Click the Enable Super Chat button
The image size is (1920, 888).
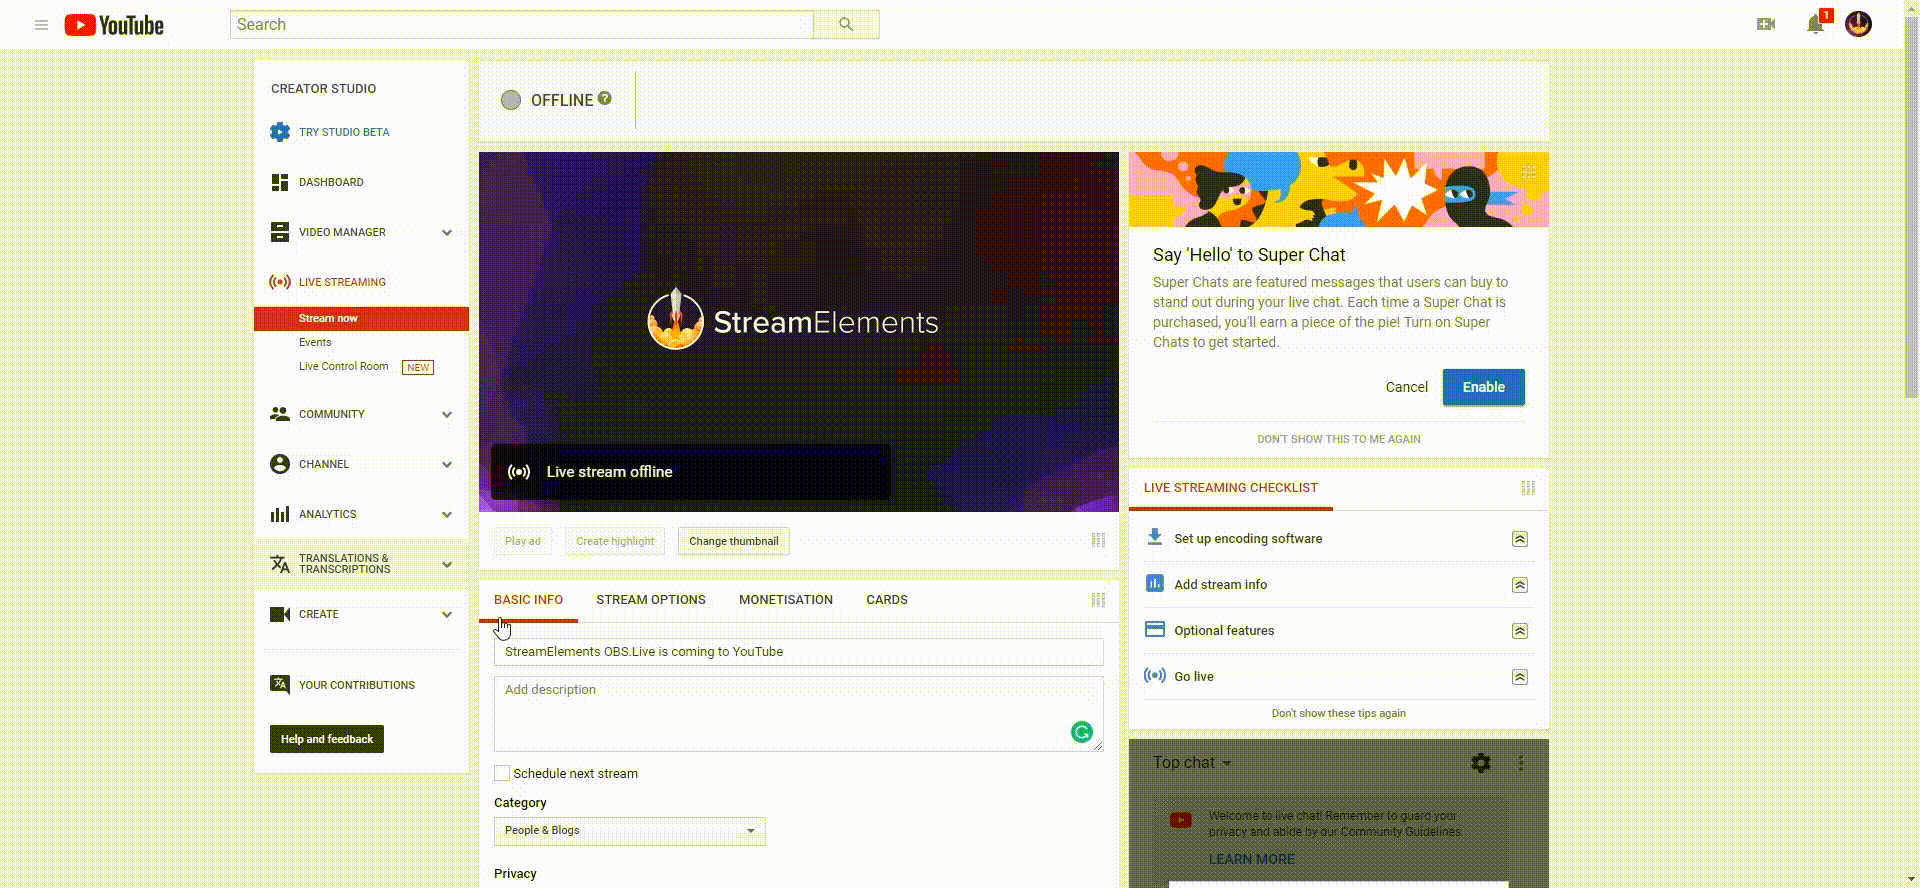point(1484,387)
